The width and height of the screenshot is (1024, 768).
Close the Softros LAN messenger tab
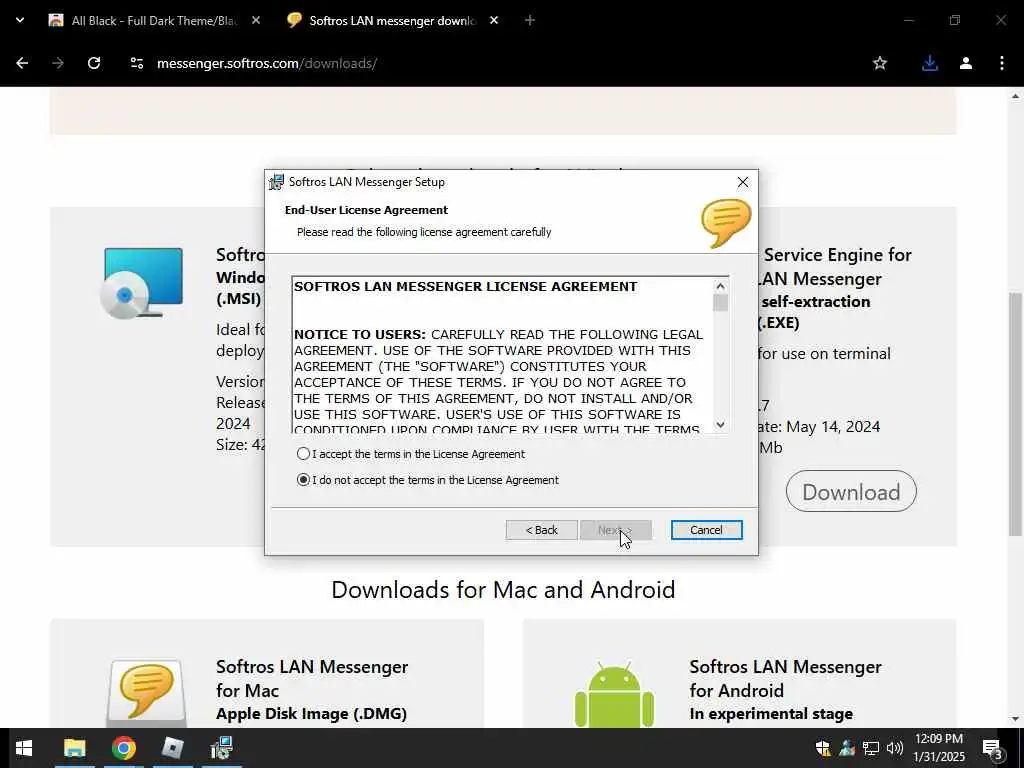[x=494, y=21]
